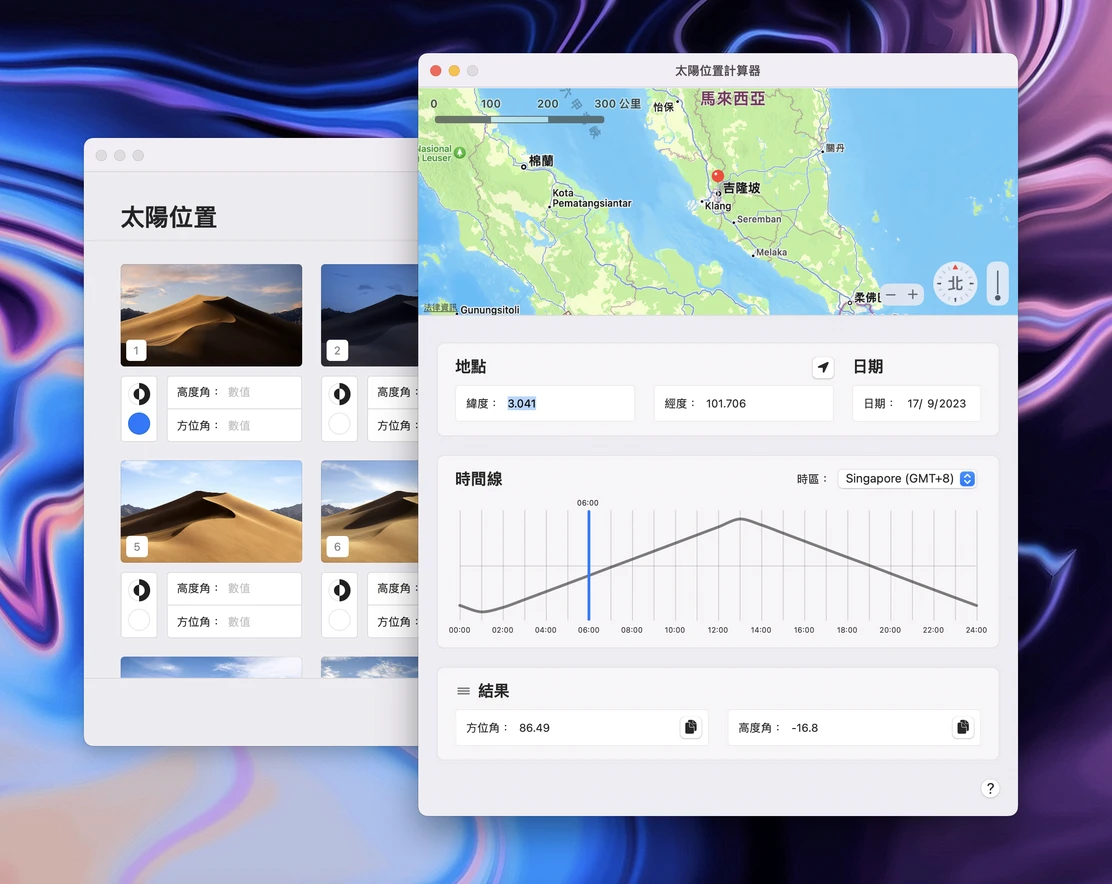Viewport: 1112px width, 884px height.
Task: Open the Singapore (GMT+8) timezone dropdown
Action: tap(907, 479)
